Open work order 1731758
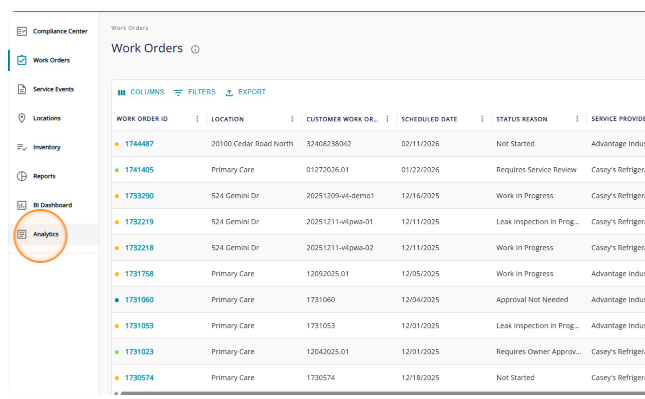The width and height of the screenshot is (645, 399). coord(139,274)
